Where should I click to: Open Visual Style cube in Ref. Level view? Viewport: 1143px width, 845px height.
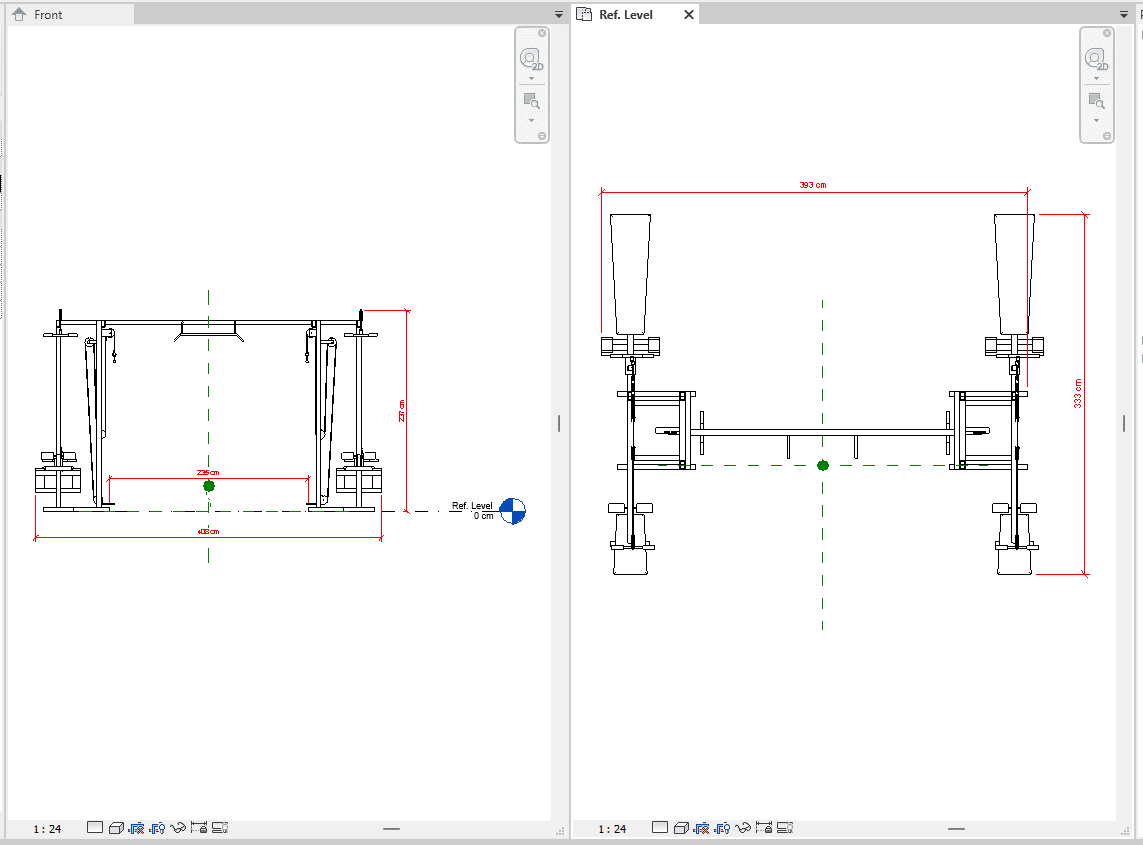(x=681, y=828)
